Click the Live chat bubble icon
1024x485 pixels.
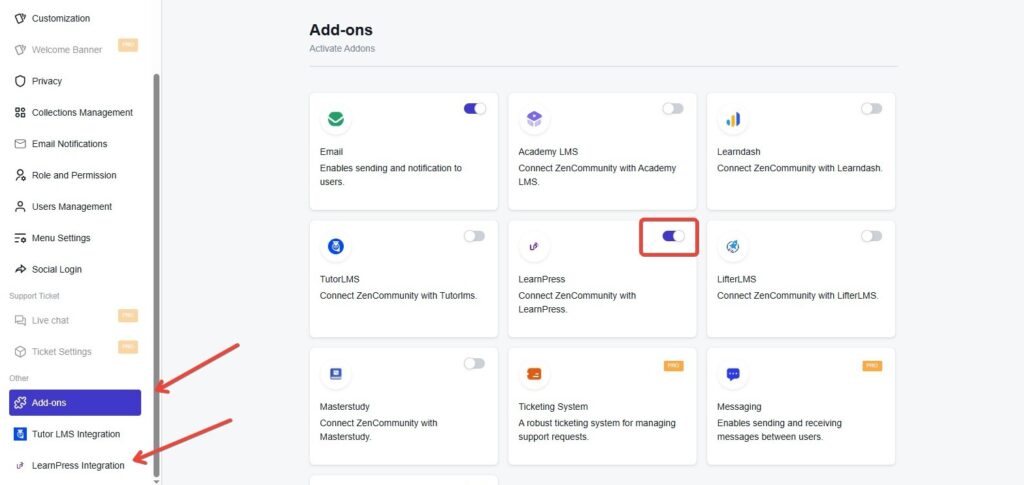tap(20, 320)
